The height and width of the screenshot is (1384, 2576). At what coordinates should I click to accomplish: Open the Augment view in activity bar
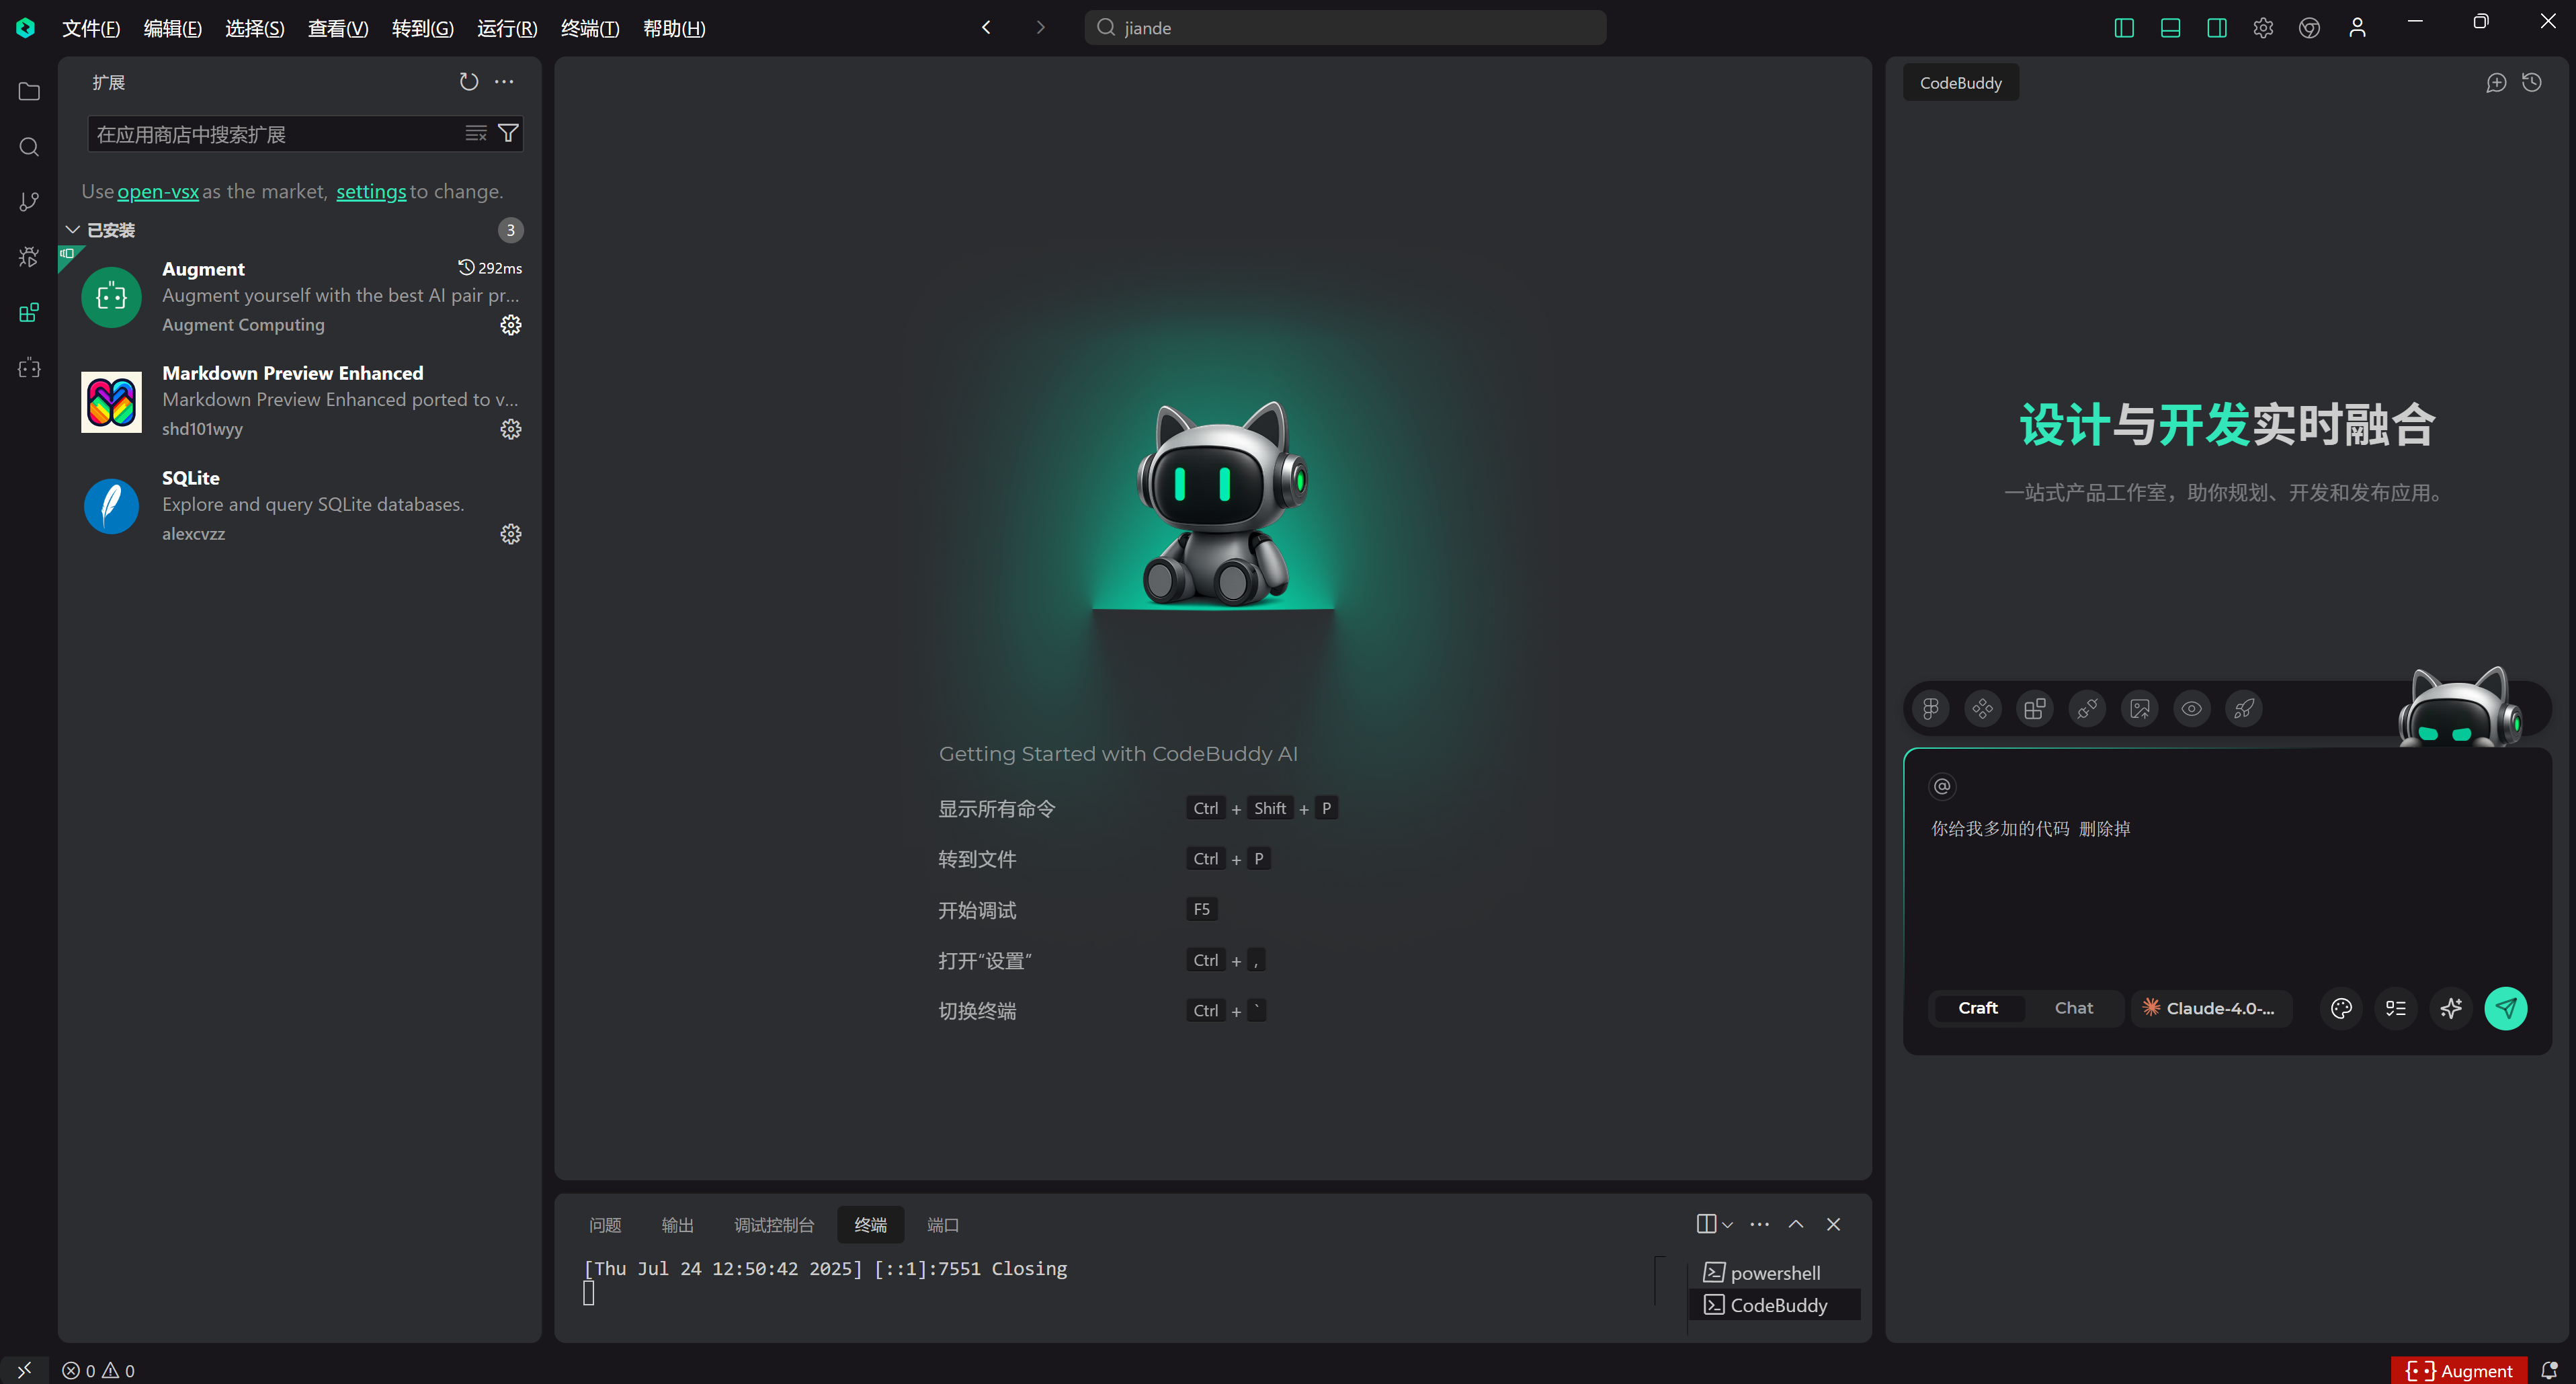pyautogui.click(x=29, y=368)
